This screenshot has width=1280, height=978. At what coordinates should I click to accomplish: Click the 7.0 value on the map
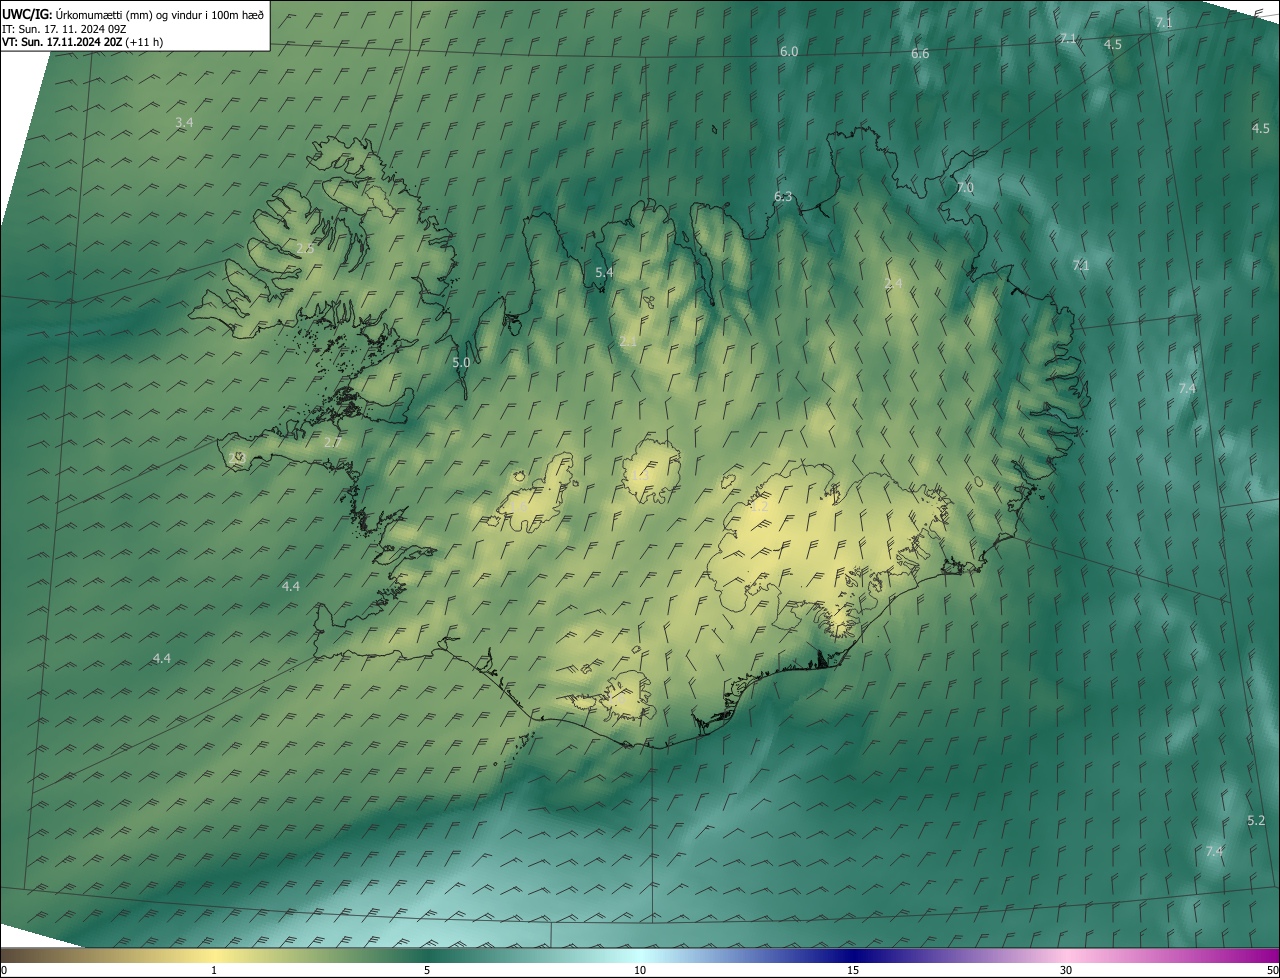[965, 187]
